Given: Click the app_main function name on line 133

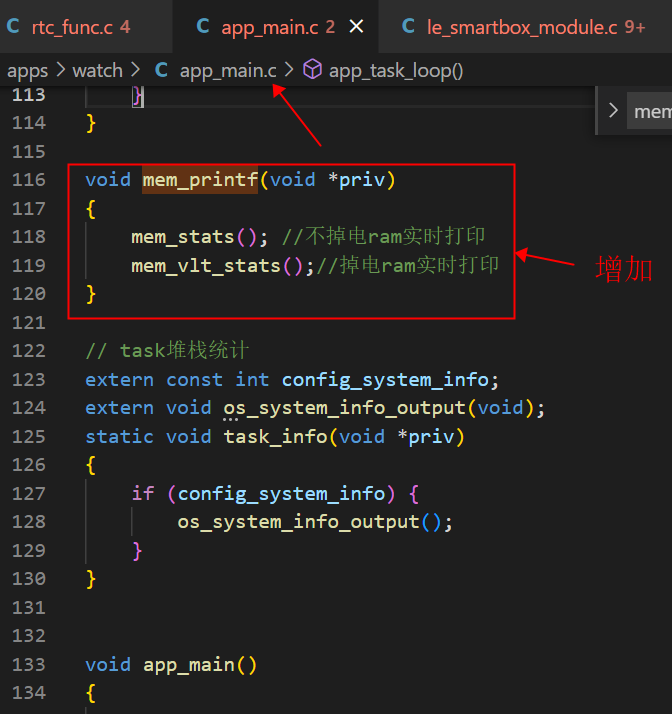Looking at the screenshot, I should click(x=189, y=665).
